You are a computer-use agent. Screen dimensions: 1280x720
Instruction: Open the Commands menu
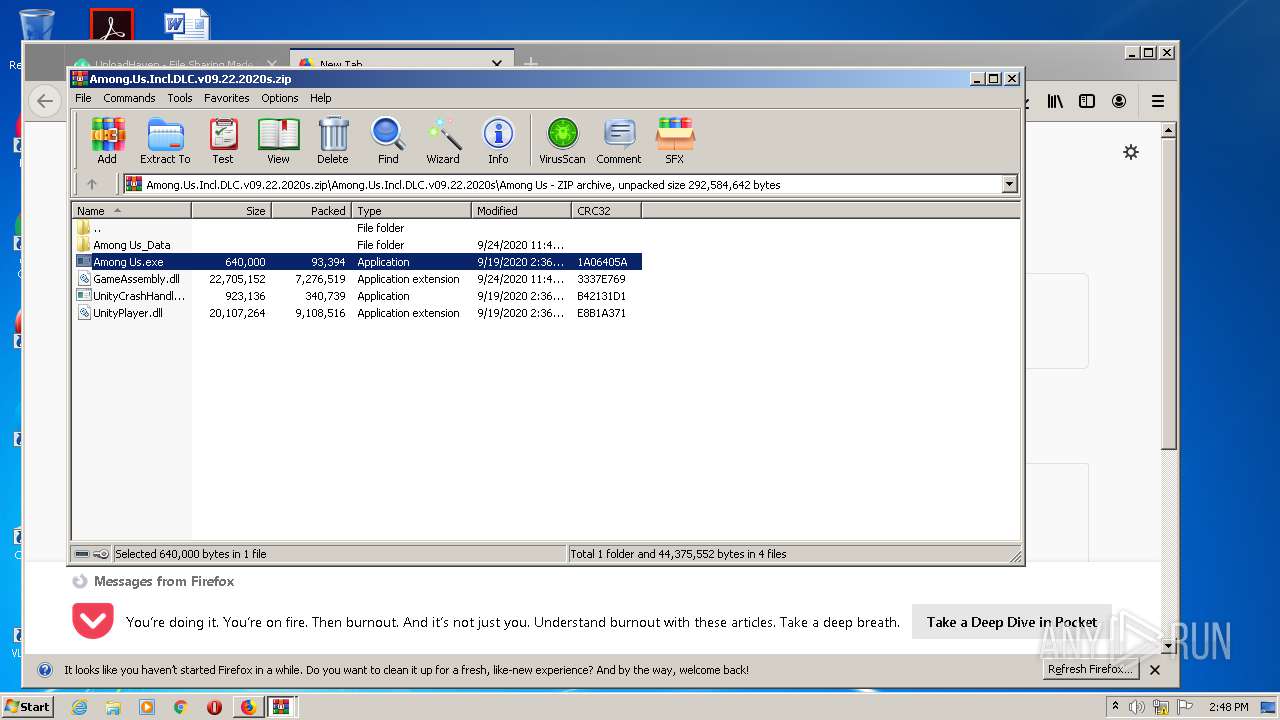(x=129, y=98)
